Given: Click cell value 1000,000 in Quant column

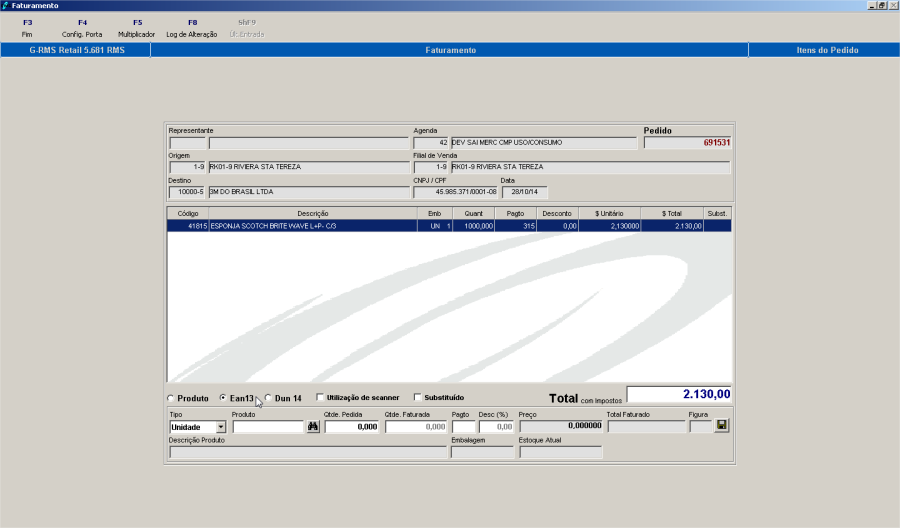Looking at the screenshot, I should click(x=474, y=226).
